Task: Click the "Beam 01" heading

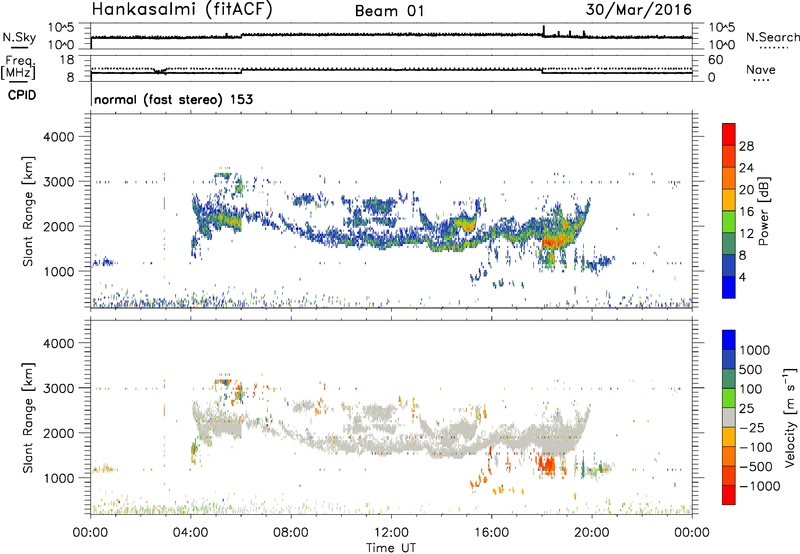Action: pyautogui.click(x=389, y=11)
